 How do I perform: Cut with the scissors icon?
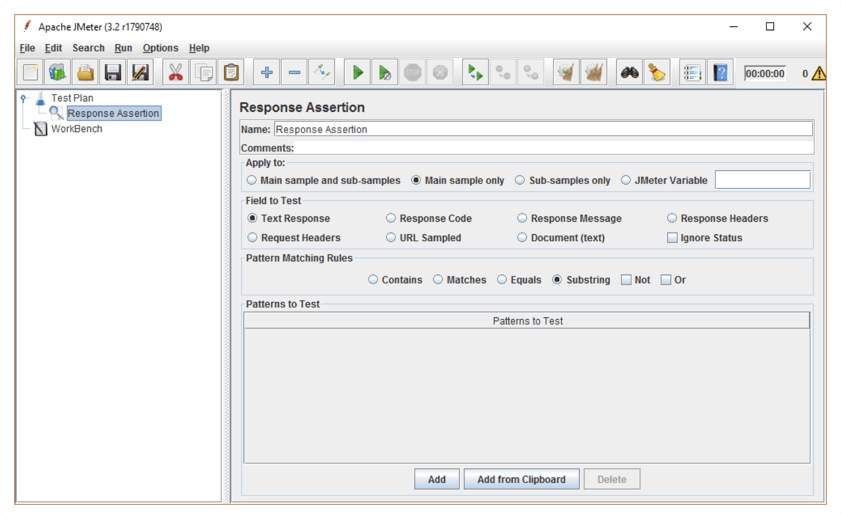click(175, 72)
